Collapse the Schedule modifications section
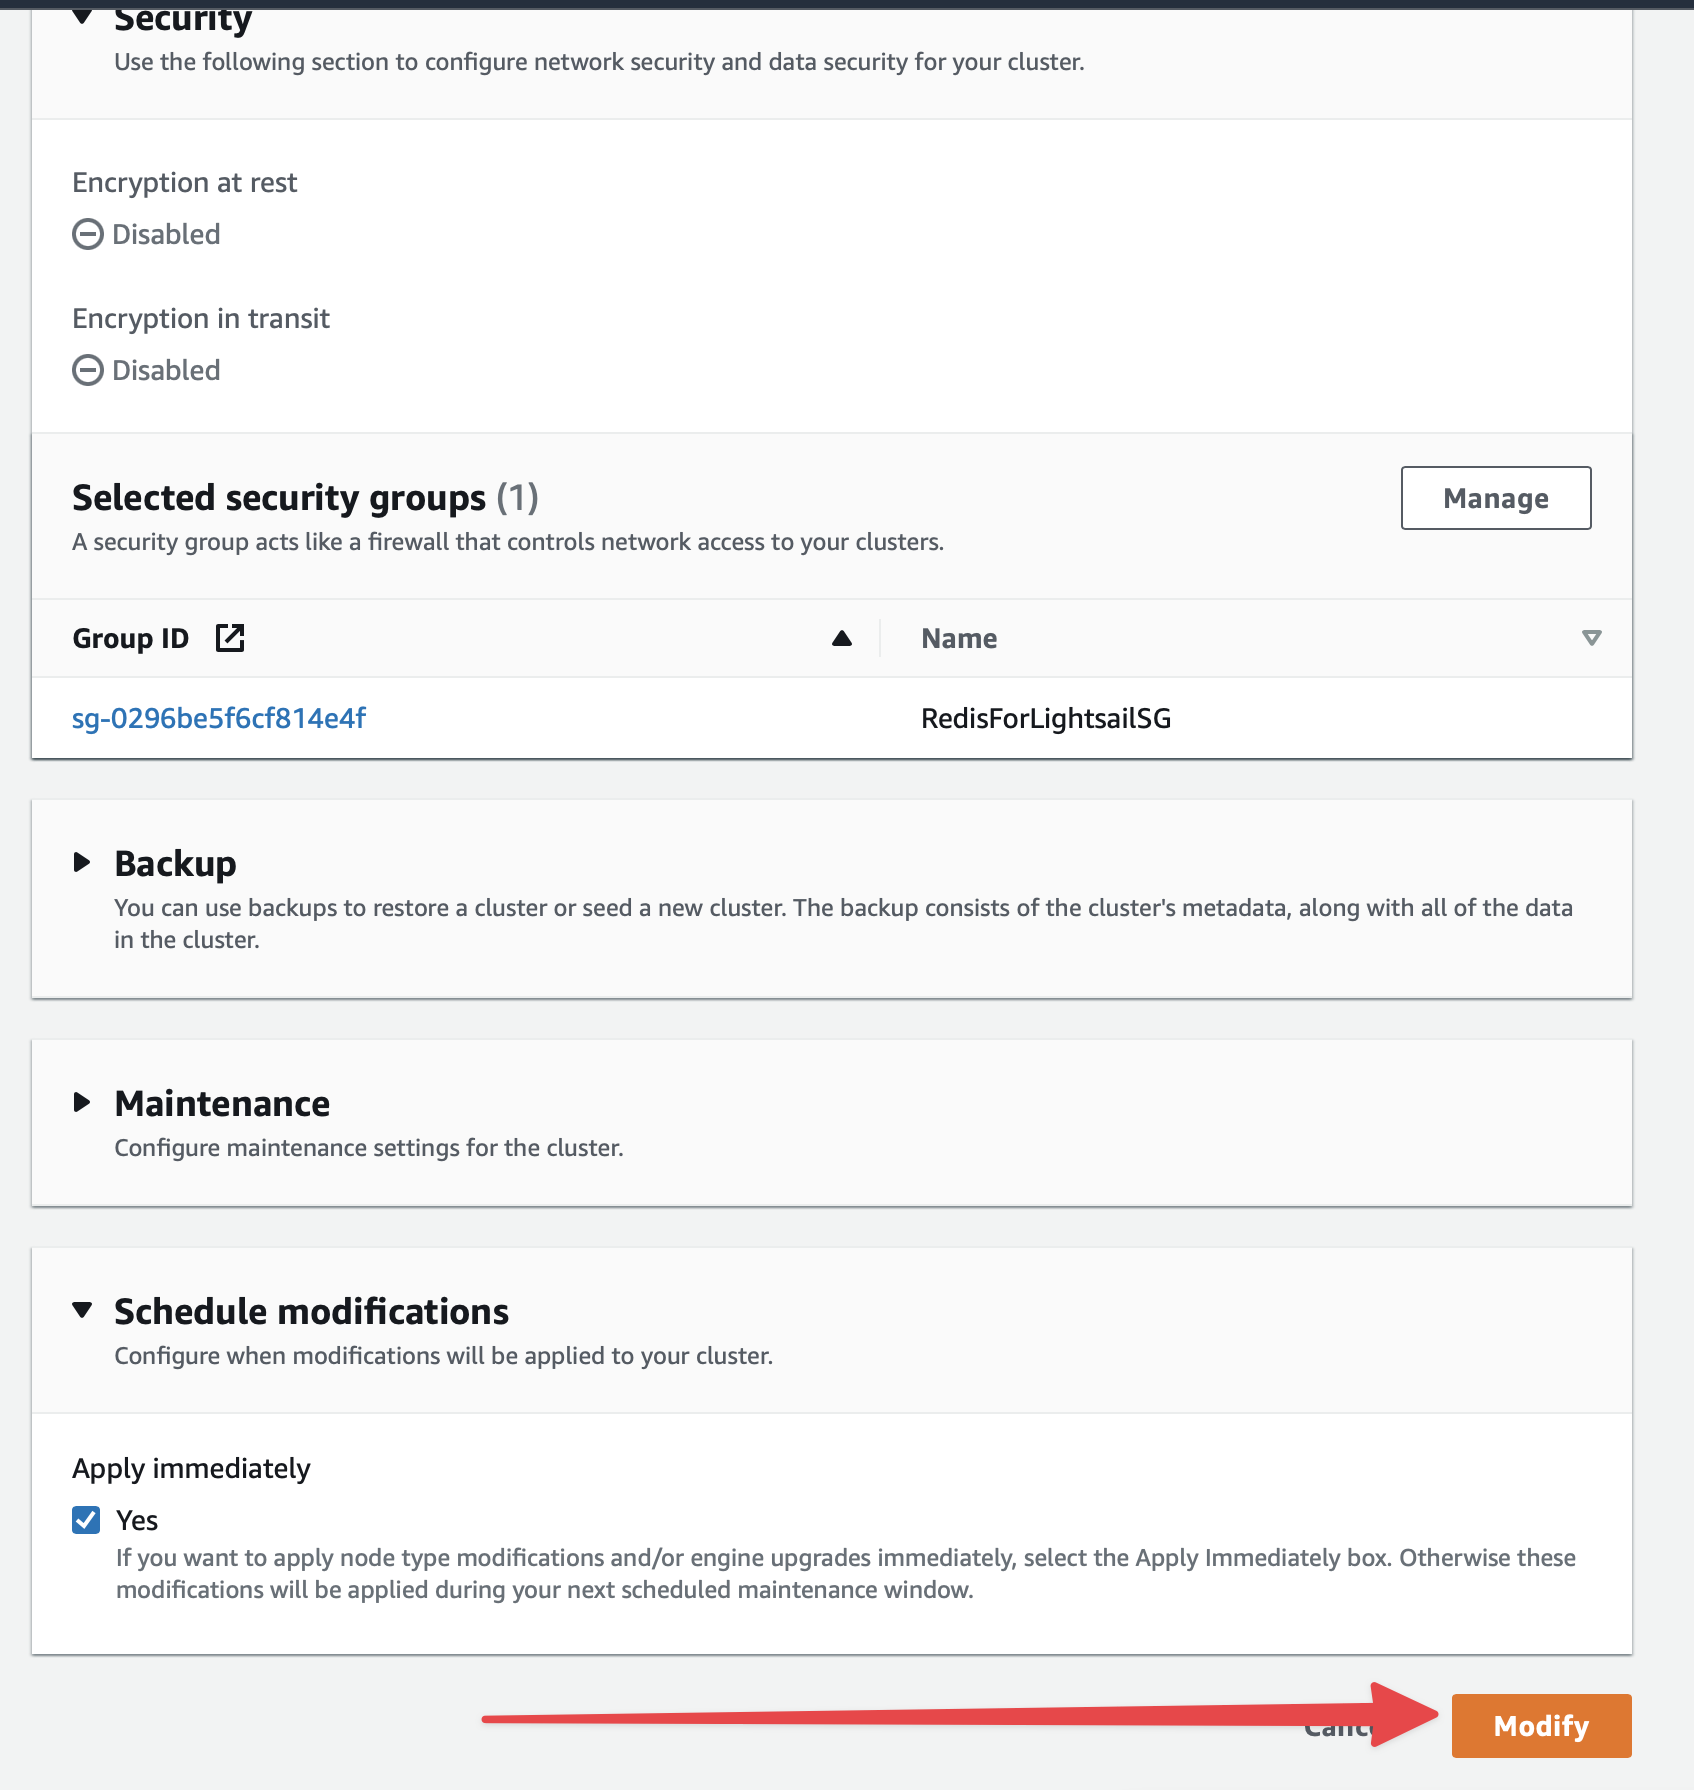Viewport: 1694px width, 1790px height. pos(83,1309)
